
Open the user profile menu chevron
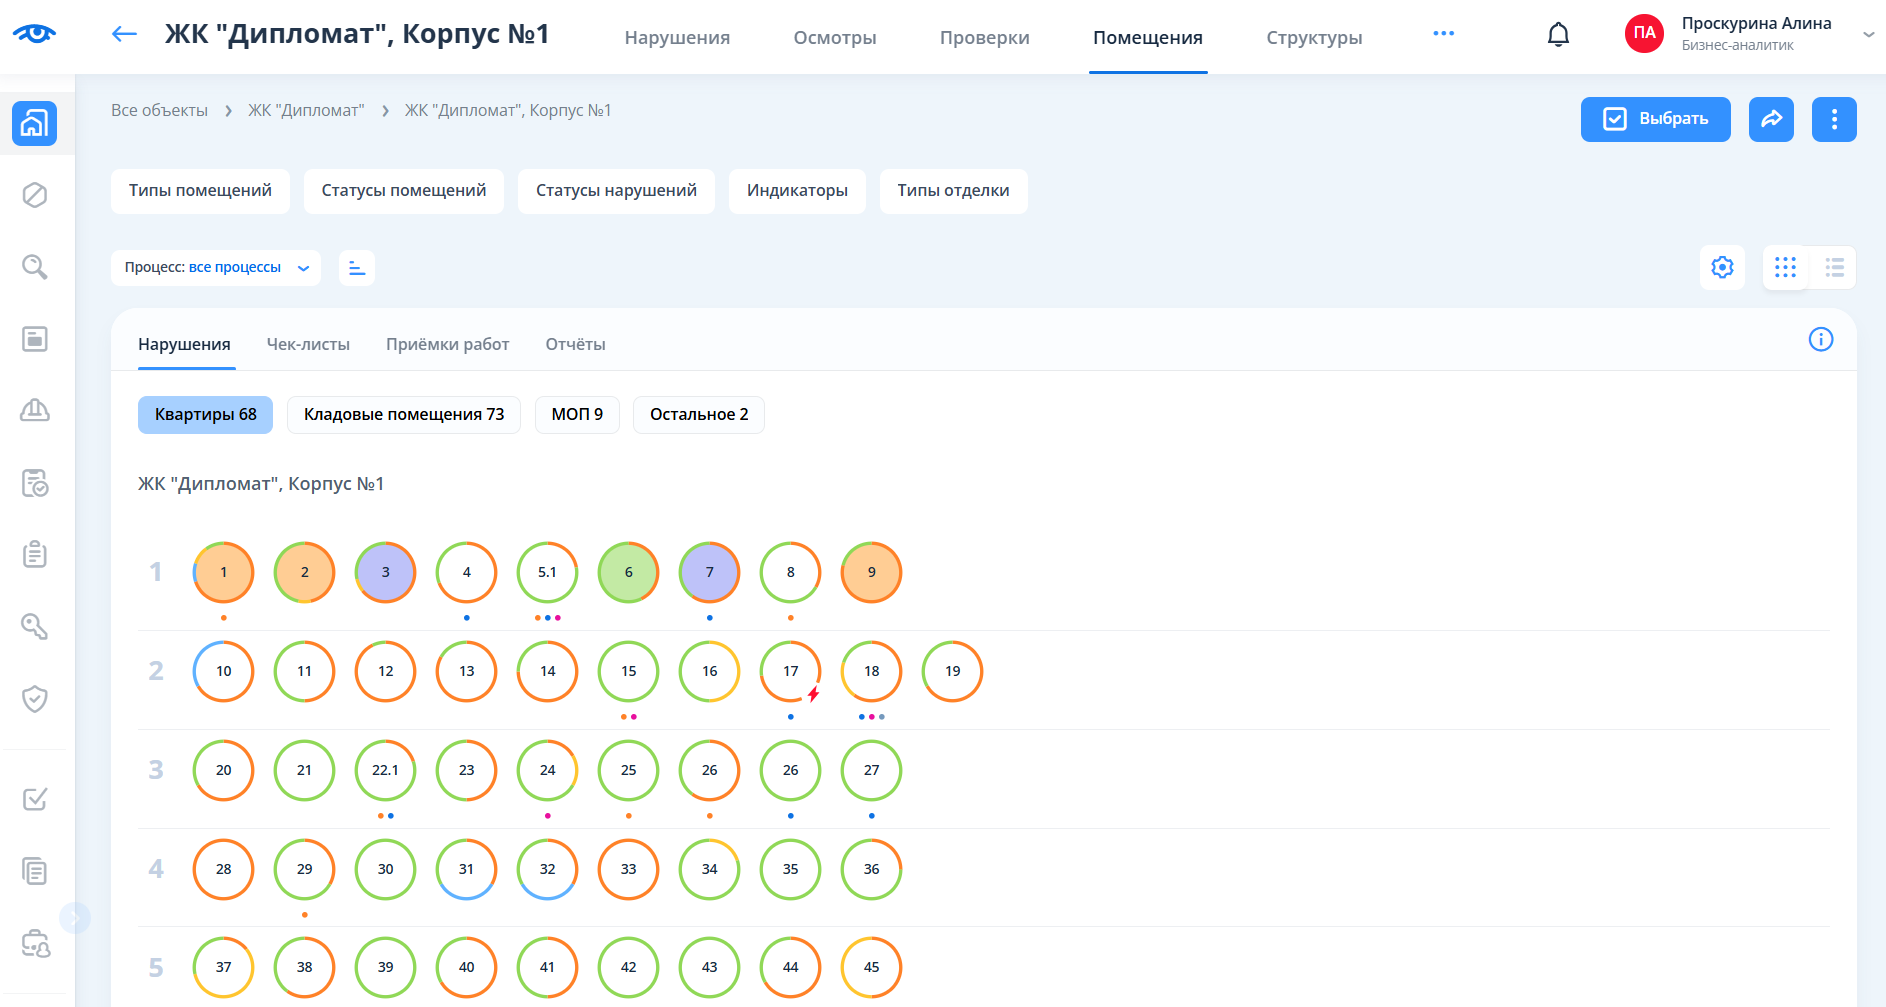[x=1867, y=35]
